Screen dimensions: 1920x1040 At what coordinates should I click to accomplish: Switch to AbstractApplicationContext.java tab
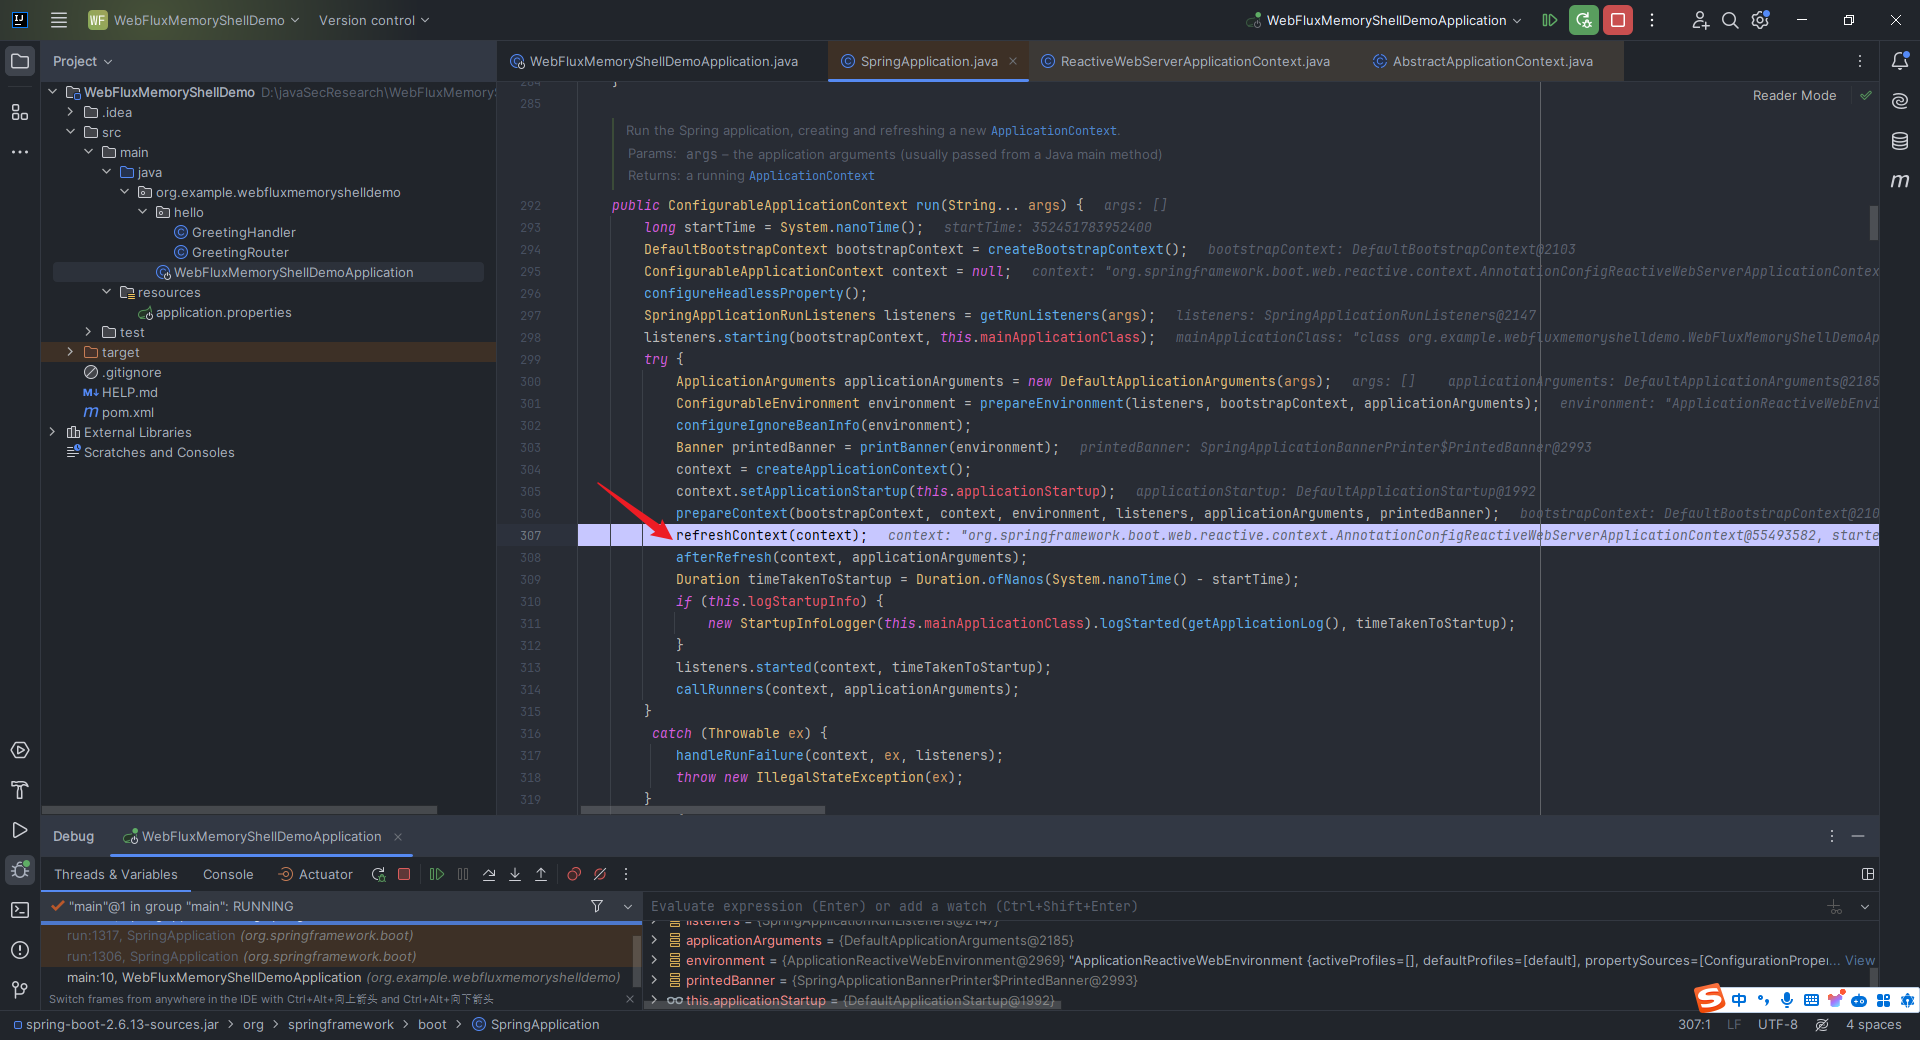1491,61
